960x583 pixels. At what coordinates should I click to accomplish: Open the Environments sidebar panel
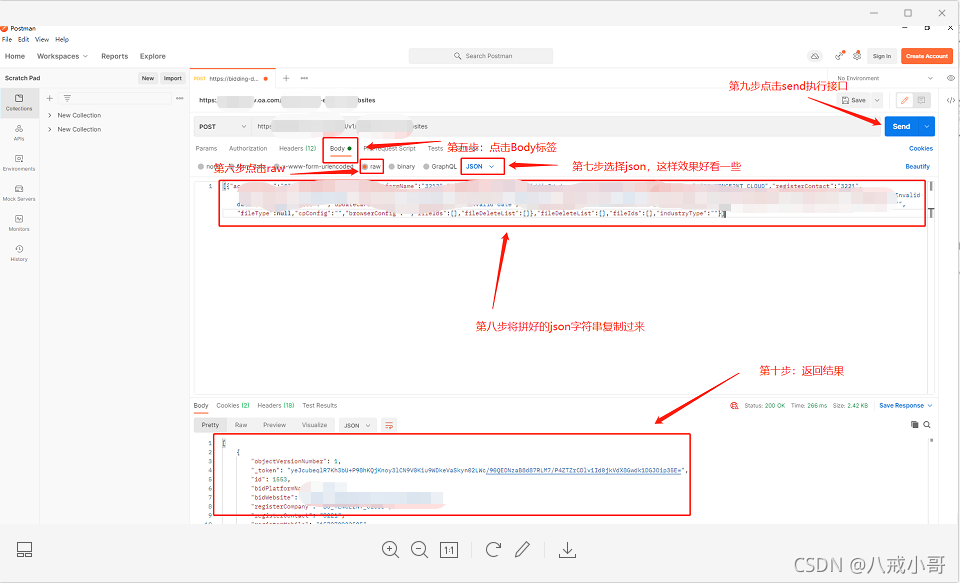click(19, 162)
